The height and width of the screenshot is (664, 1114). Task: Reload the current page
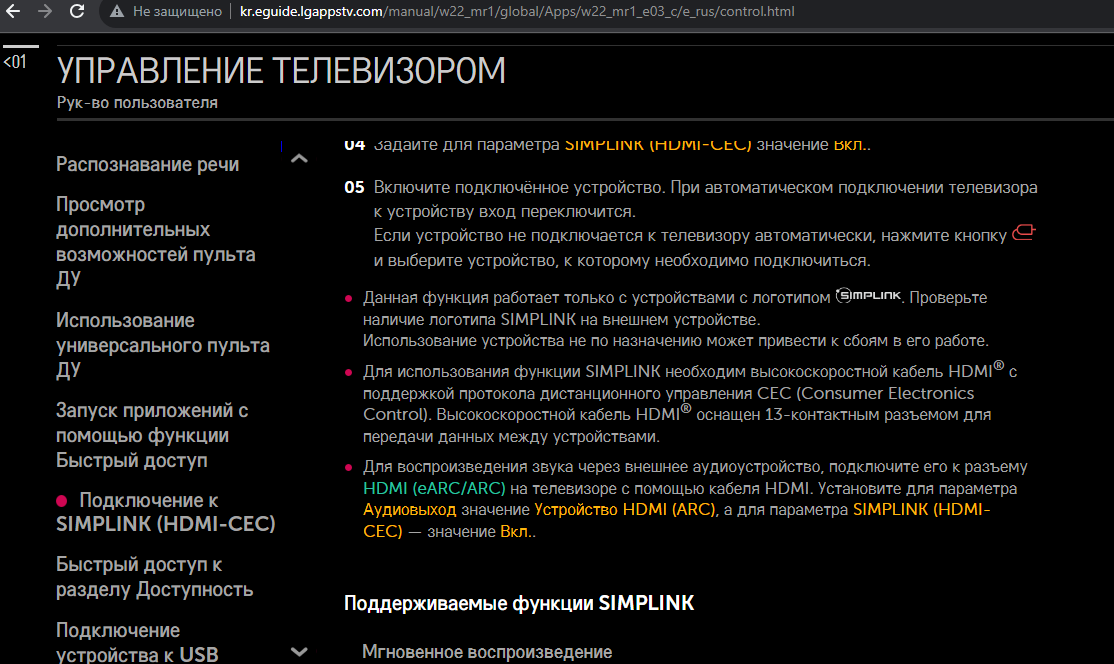77,13
